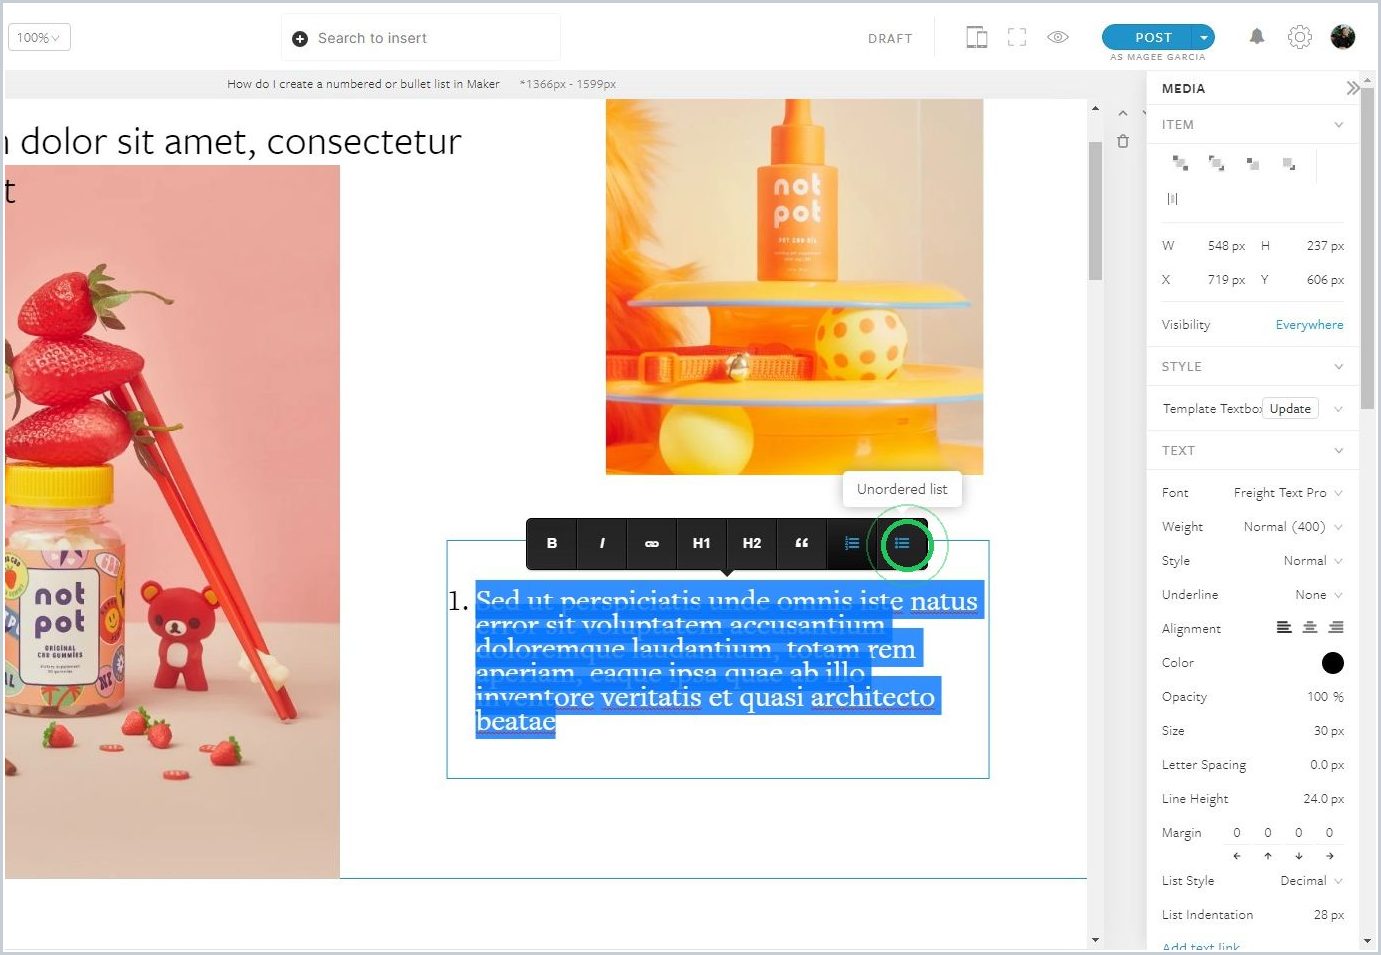Image resolution: width=1381 pixels, height=955 pixels.
Task: Enter fullscreen mode from the top bar
Action: 1017,38
